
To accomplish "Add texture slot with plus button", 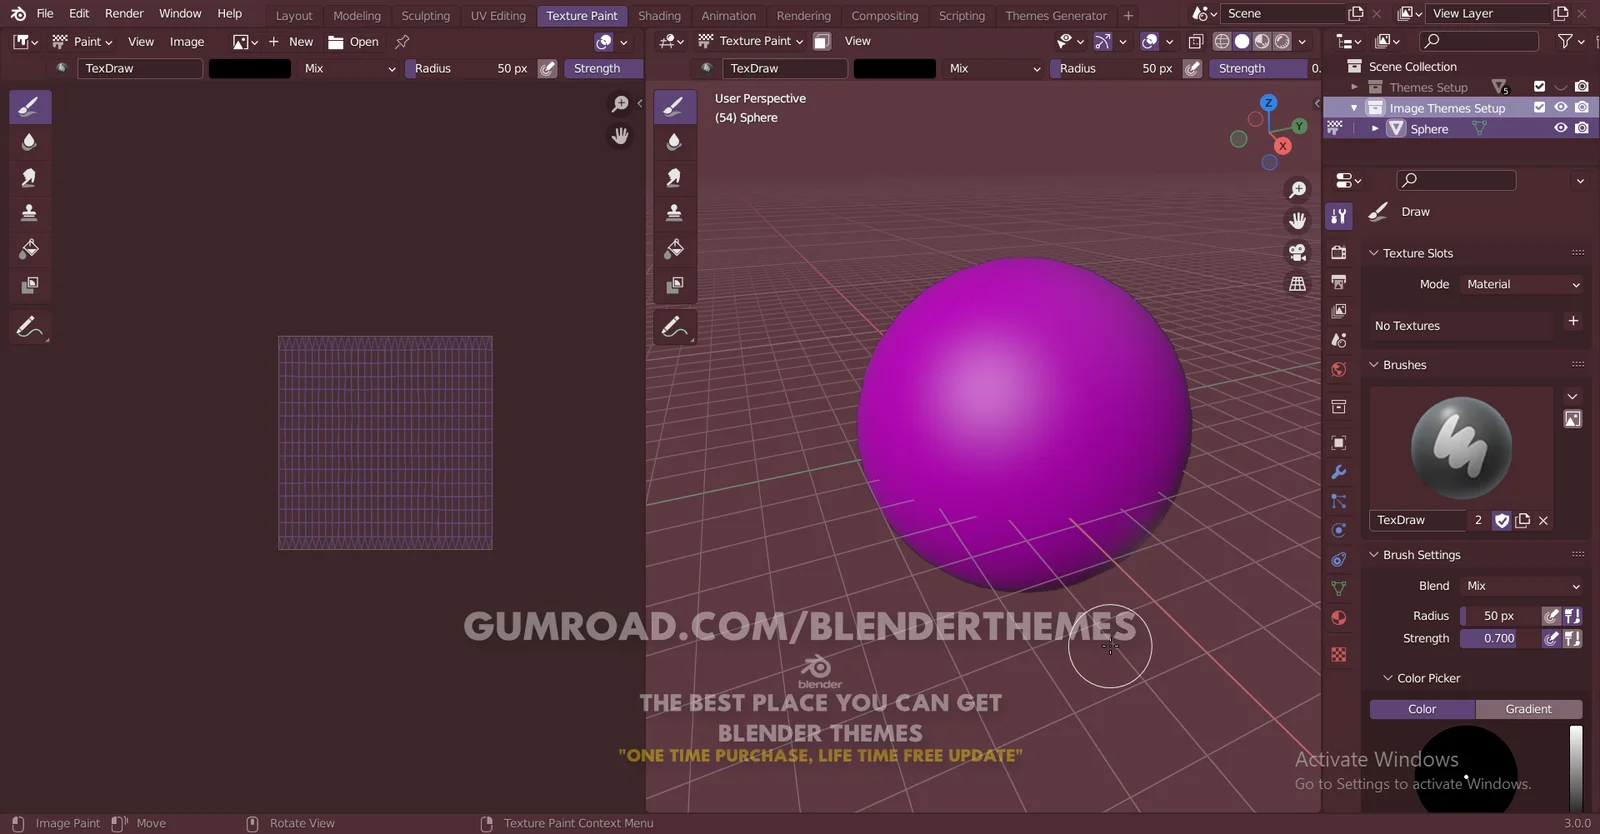I will coord(1573,321).
